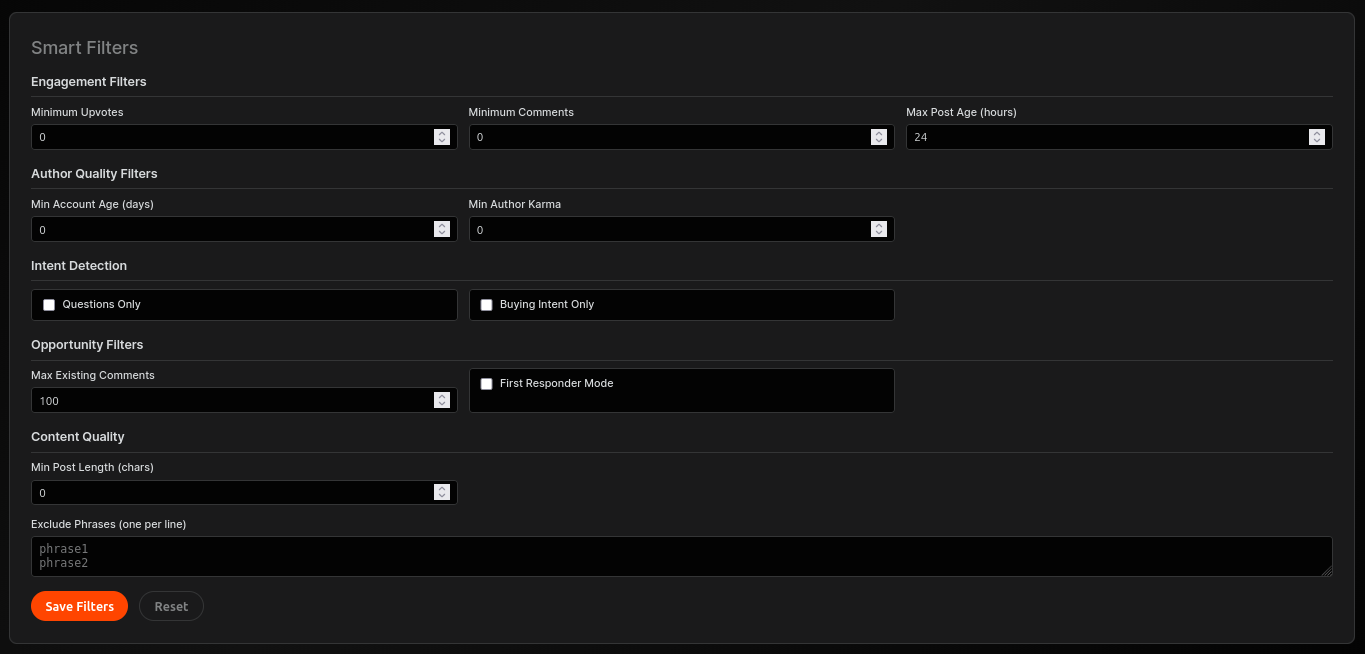Viewport: 1365px width, 654px height.
Task: Increase Minimum Upvotes with the up arrow
Action: pos(442,133)
